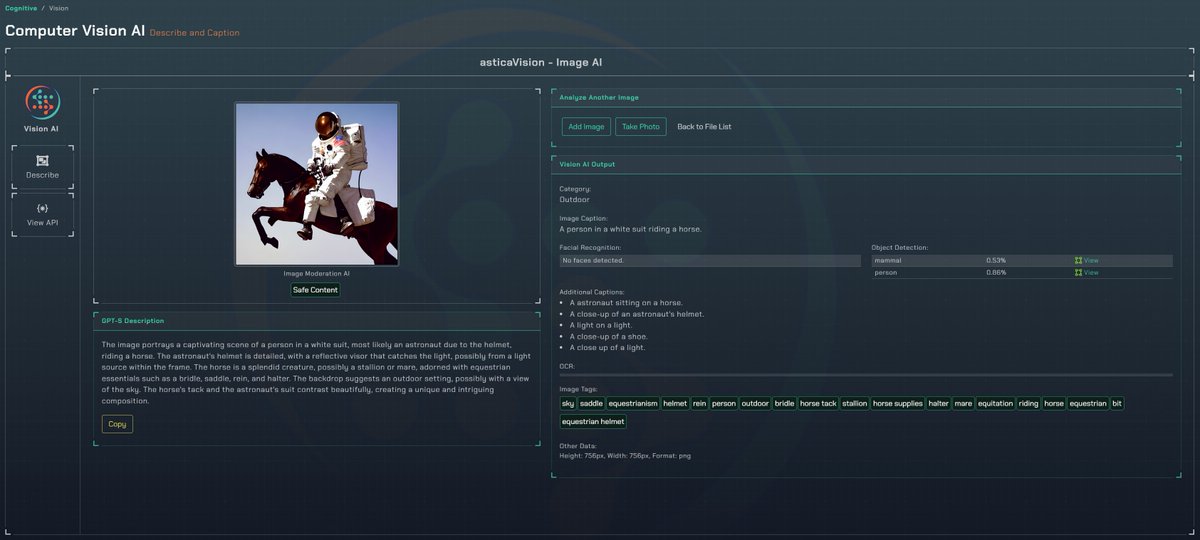Screen dimensions: 1200x540
Task: Select the 'equestrian' image tag
Action: pyautogui.click(x=1088, y=403)
